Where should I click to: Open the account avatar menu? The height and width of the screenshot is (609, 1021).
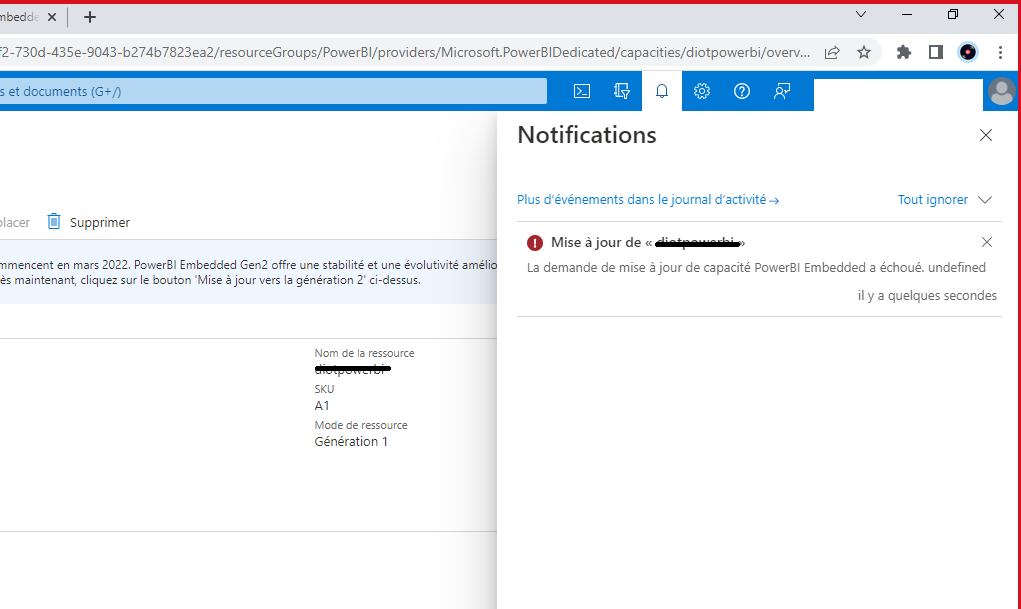pos(1001,91)
